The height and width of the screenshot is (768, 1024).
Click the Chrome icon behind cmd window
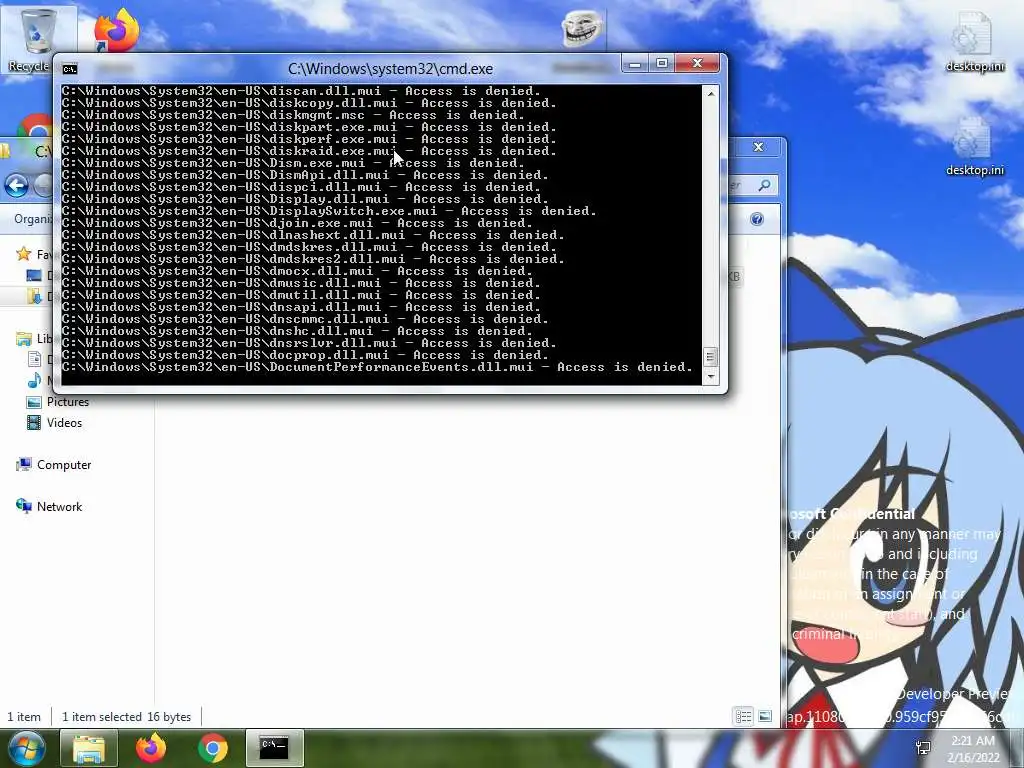tap(36, 127)
